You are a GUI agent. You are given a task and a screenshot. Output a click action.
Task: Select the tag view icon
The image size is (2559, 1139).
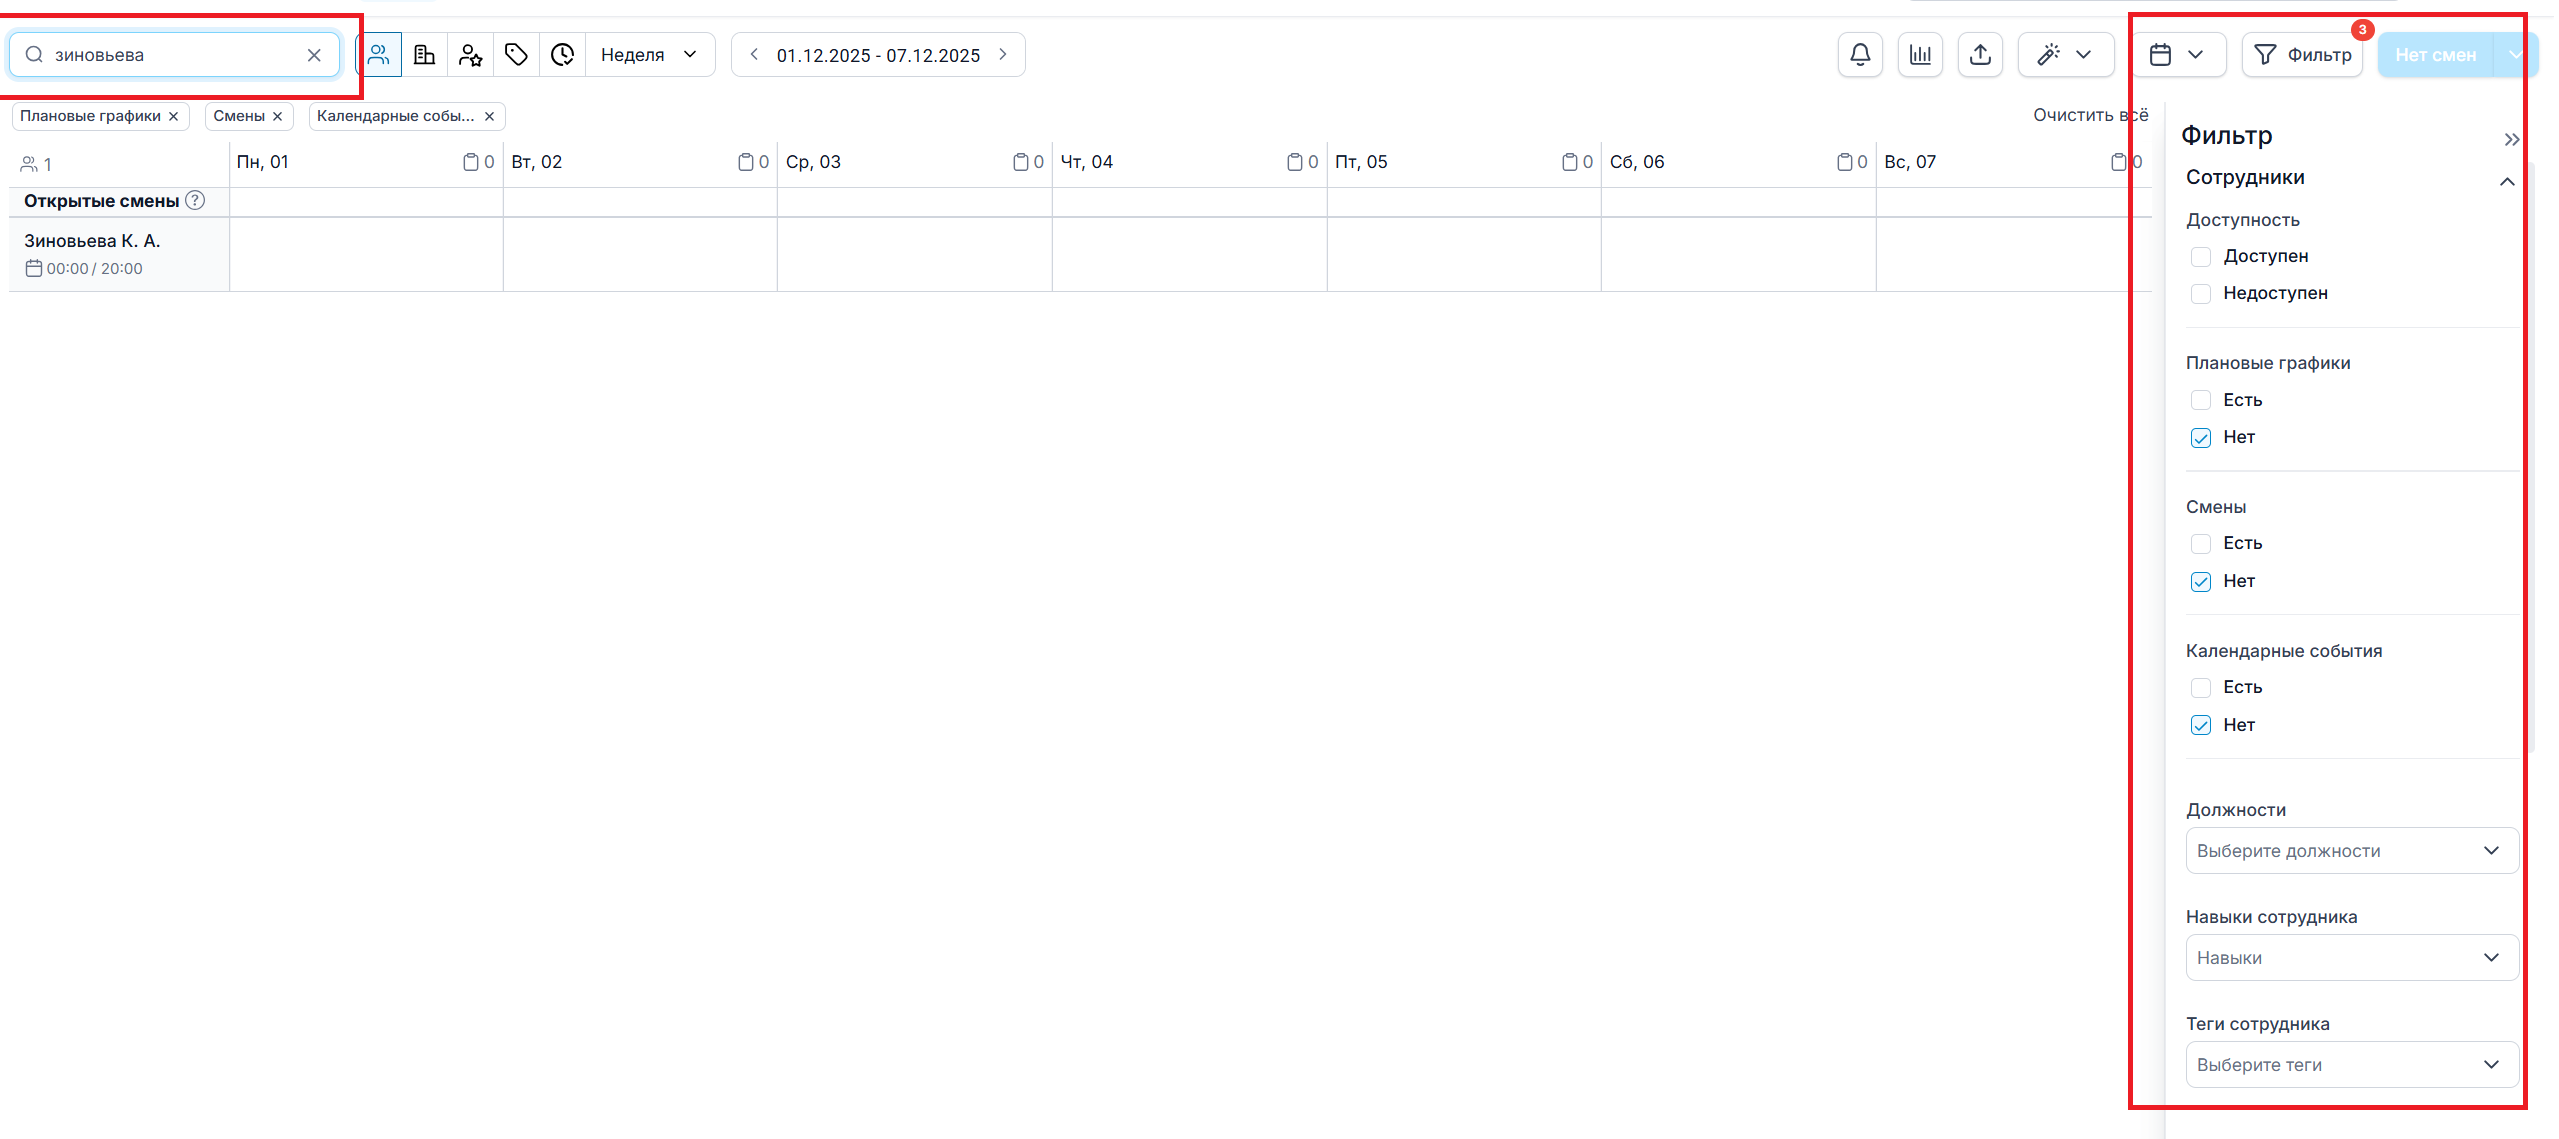click(516, 55)
